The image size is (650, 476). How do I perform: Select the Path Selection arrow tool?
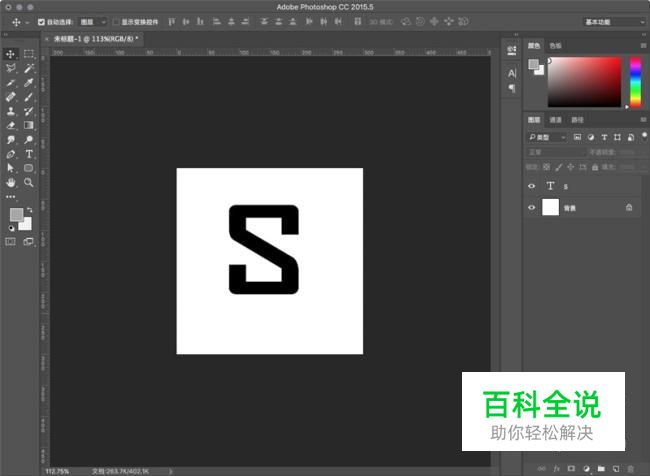click(10, 168)
